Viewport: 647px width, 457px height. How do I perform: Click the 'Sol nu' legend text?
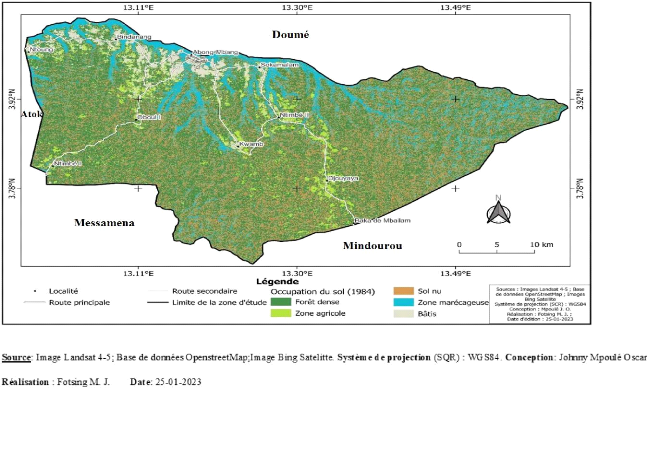[430, 291]
